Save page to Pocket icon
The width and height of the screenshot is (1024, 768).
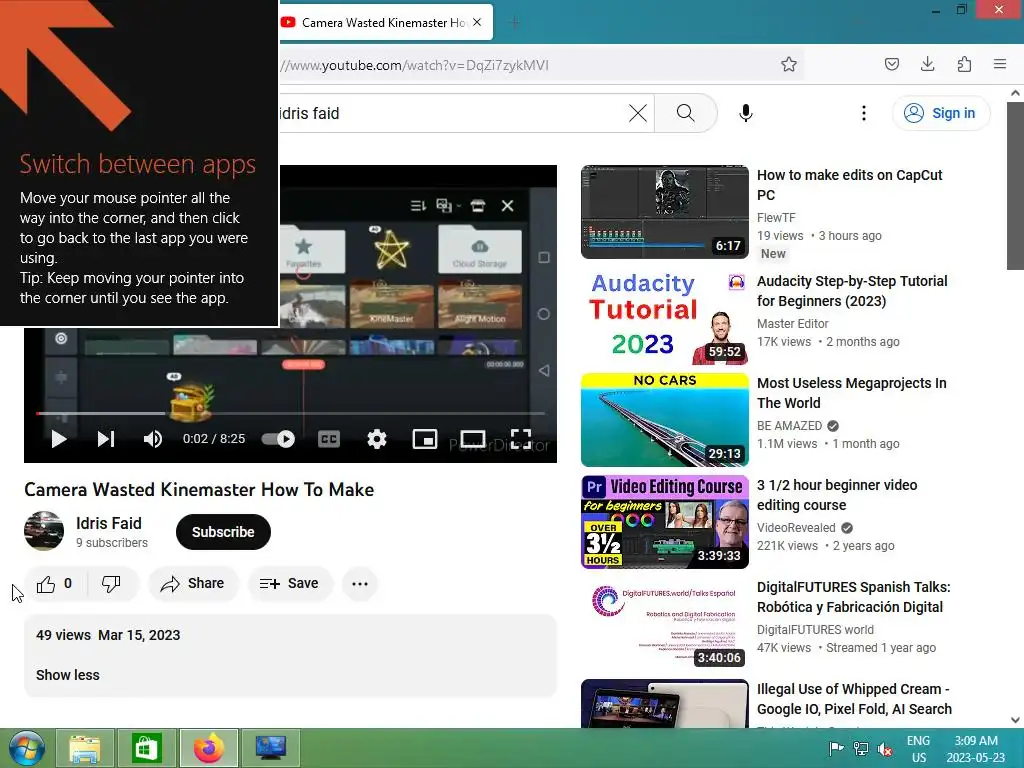[892, 64]
